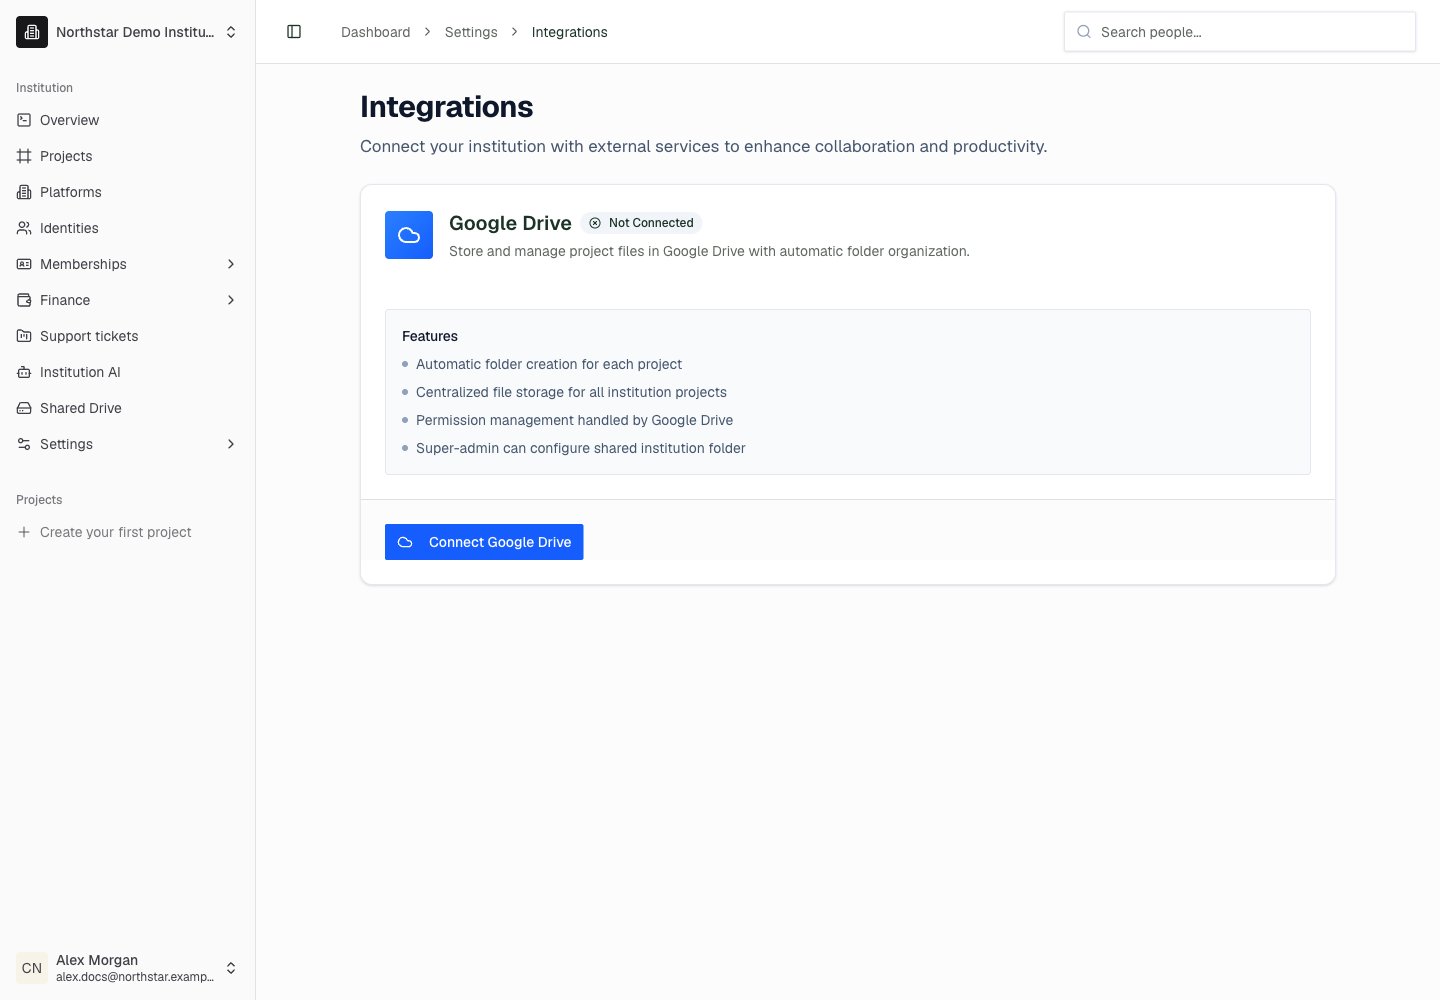The height and width of the screenshot is (1000, 1440).
Task: Open the Alex Morgan account menu chevrons
Action: click(x=231, y=968)
